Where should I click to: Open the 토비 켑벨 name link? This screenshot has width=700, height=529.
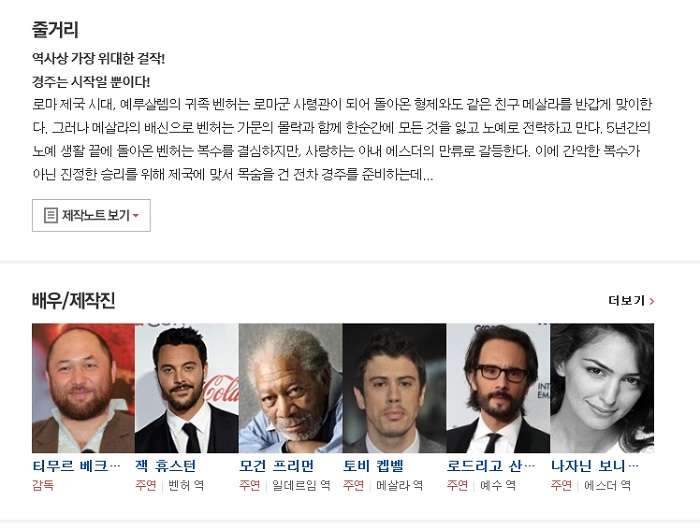tap(373, 466)
